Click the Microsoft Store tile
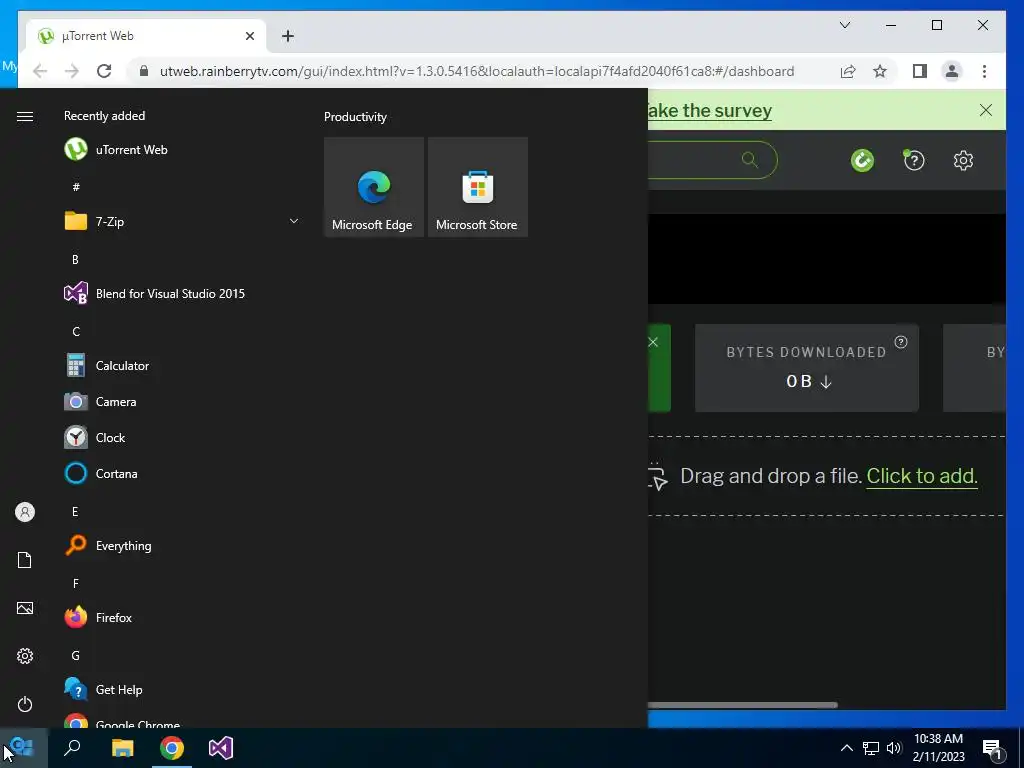 [x=477, y=187]
